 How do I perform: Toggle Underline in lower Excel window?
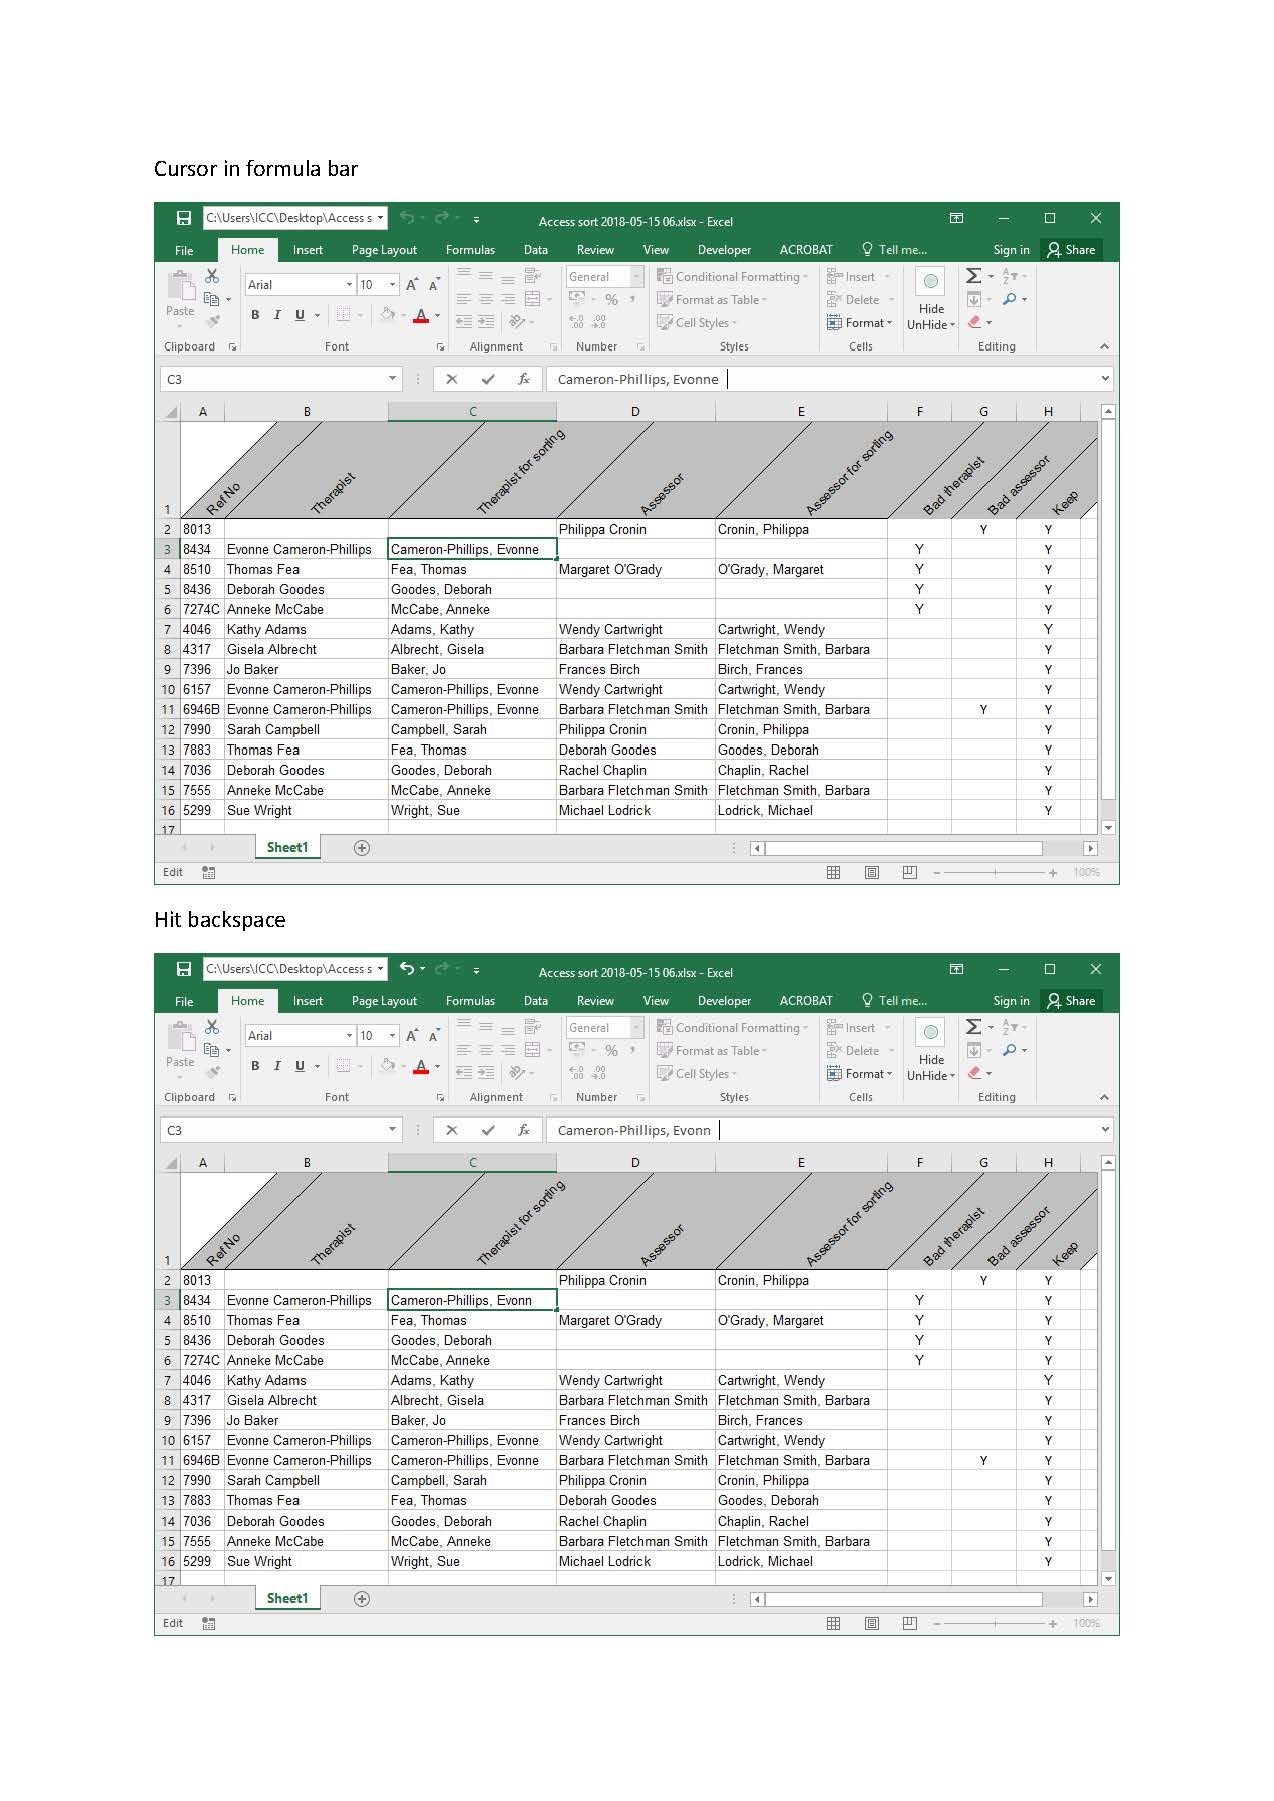[300, 1065]
